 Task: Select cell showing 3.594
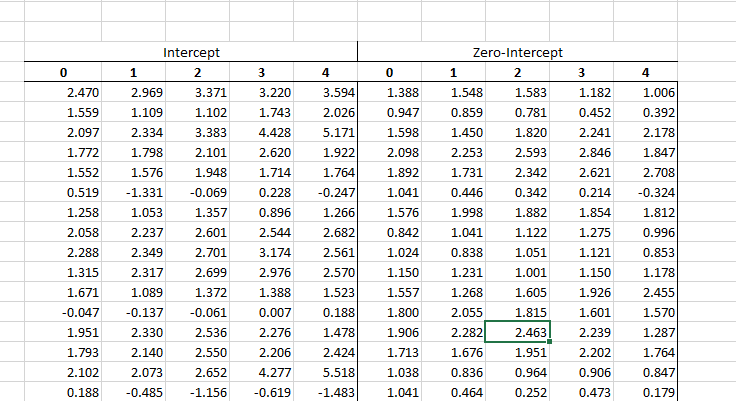pyautogui.click(x=326, y=92)
